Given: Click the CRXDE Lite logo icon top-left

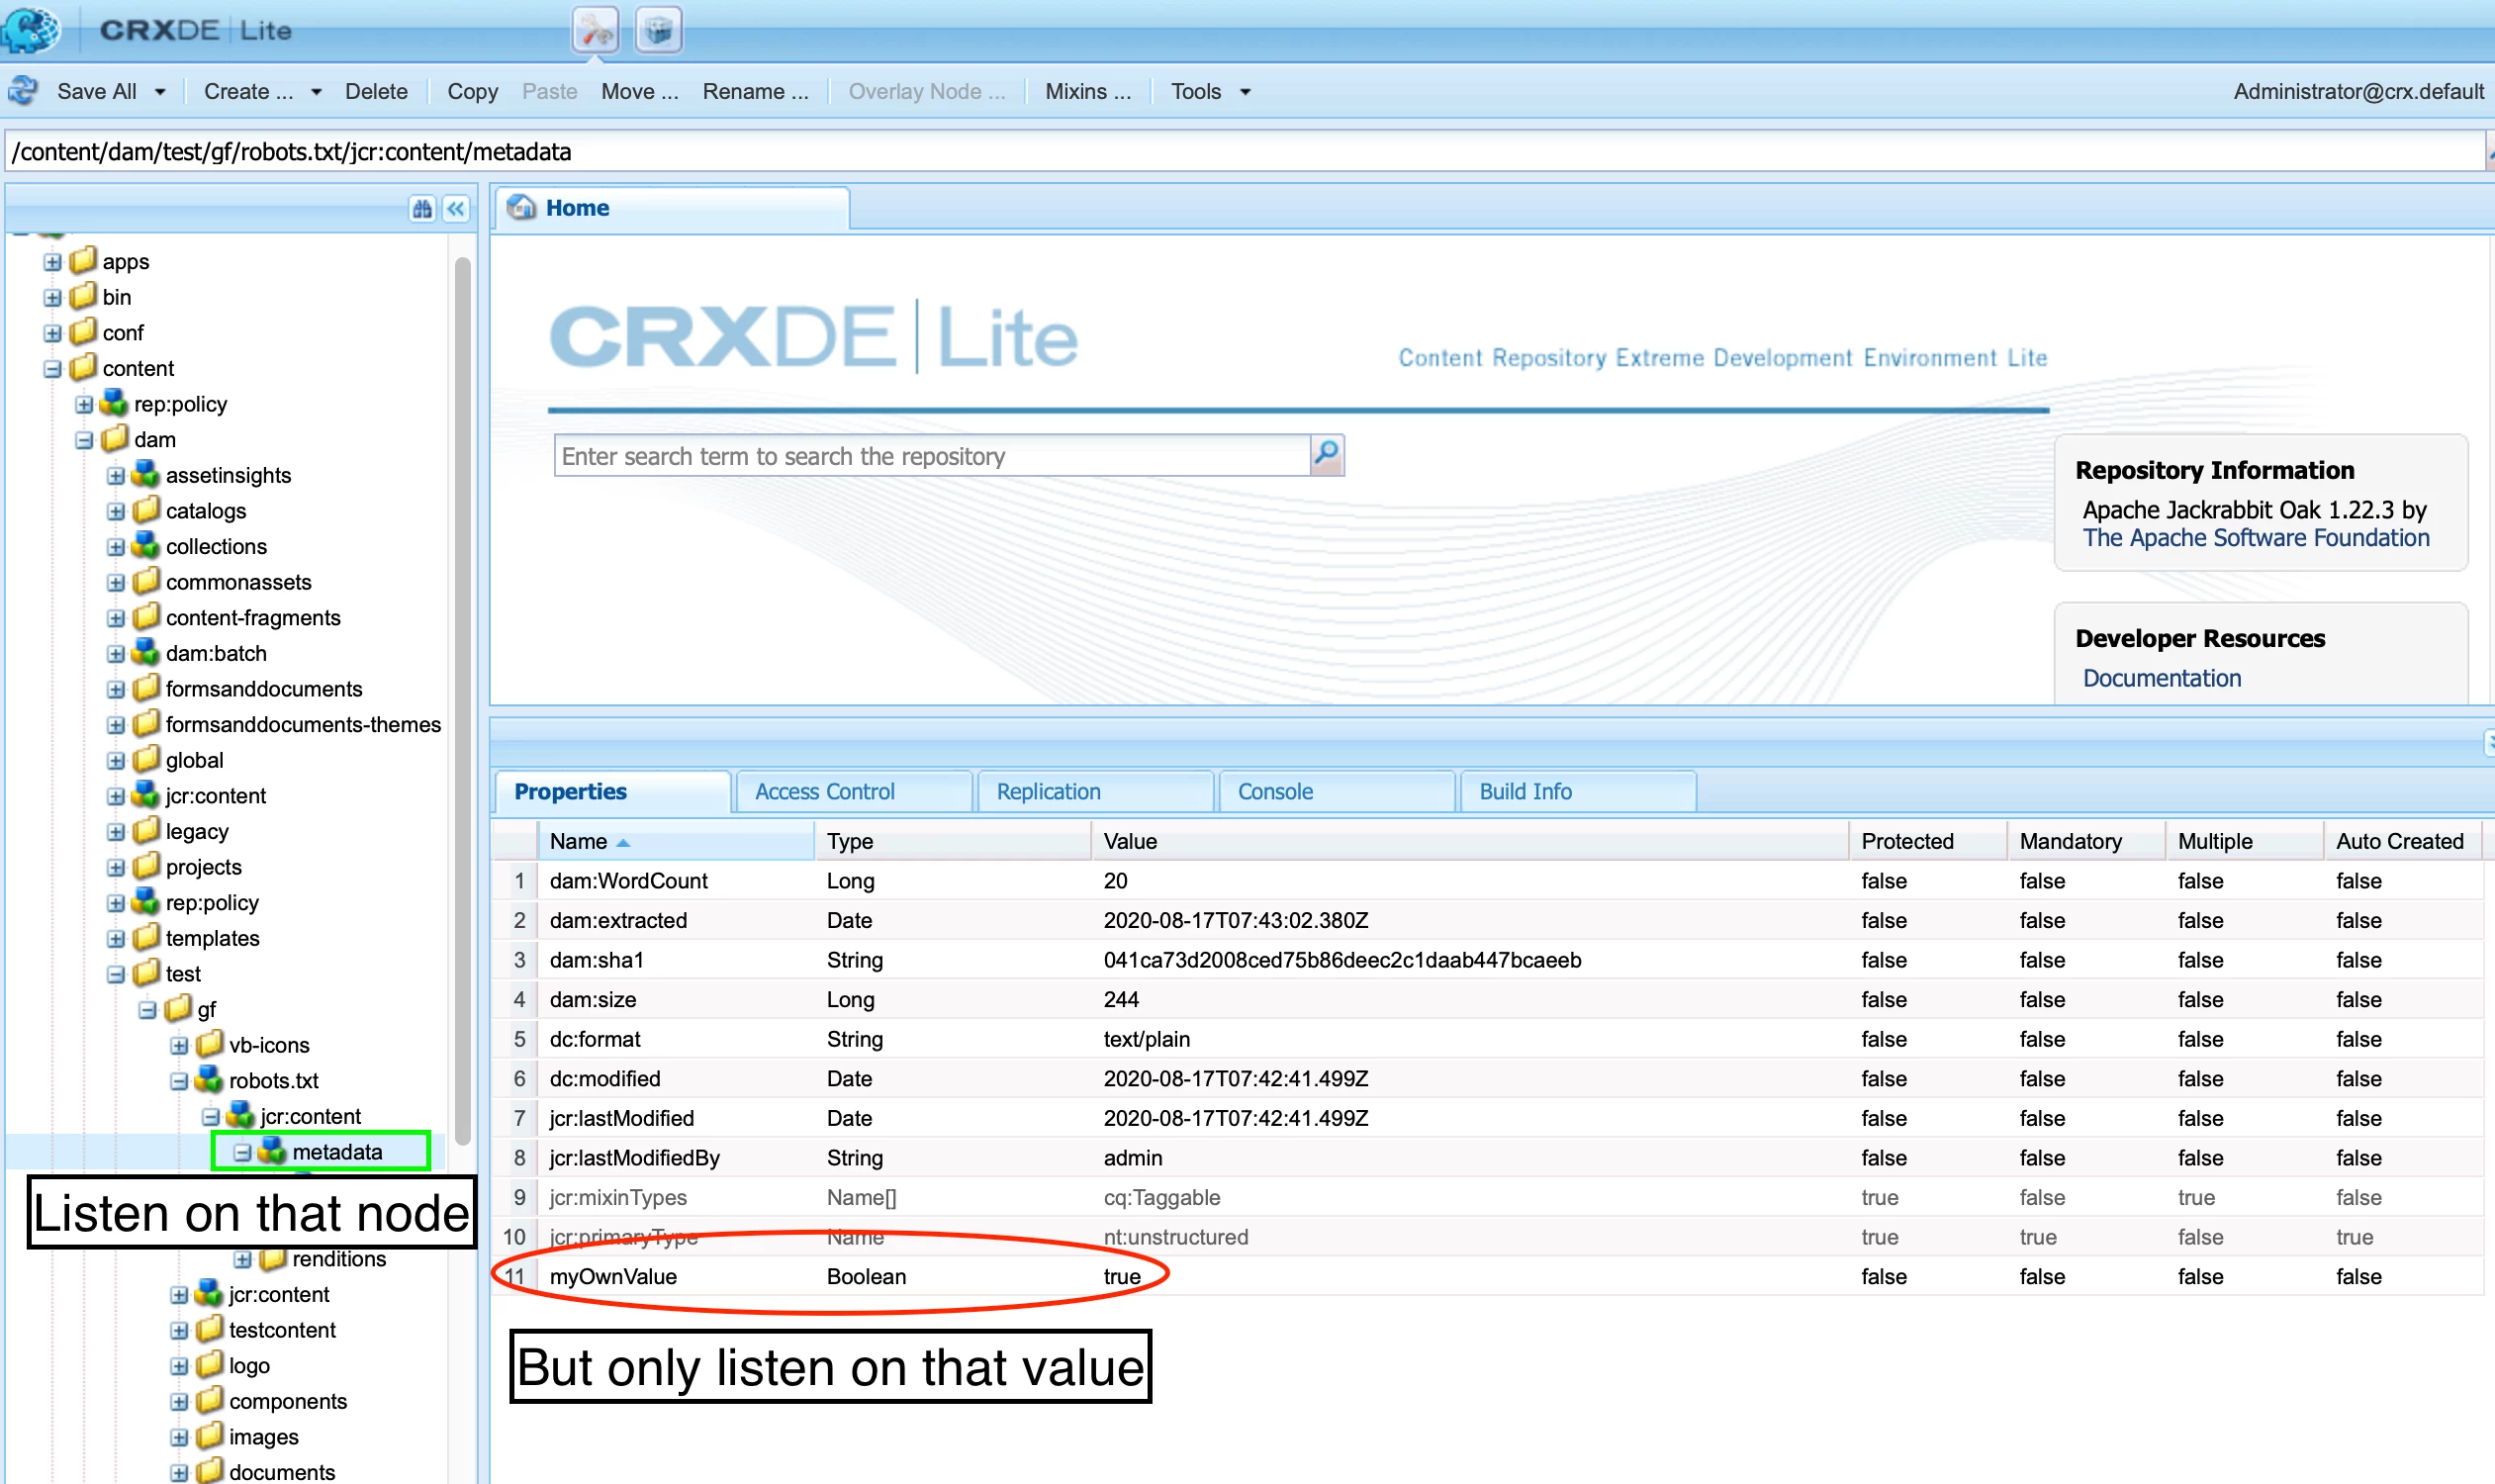Looking at the screenshot, I should [30, 28].
